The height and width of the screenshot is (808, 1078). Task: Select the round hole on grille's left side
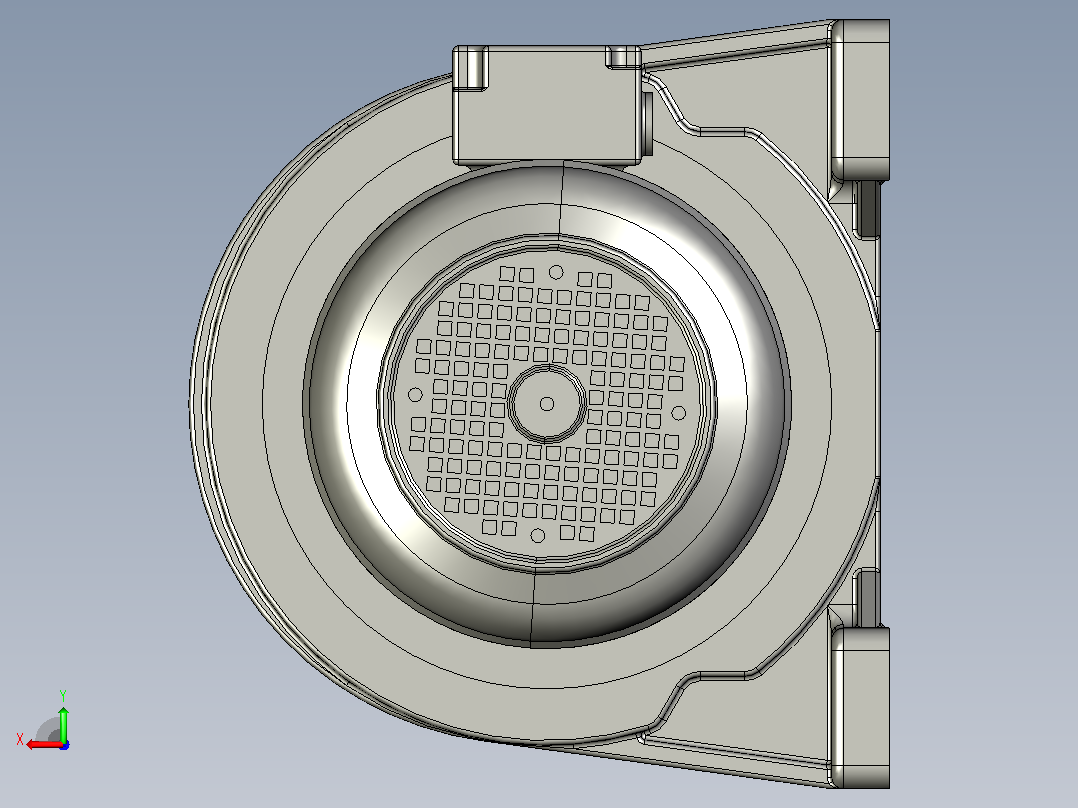(415, 395)
